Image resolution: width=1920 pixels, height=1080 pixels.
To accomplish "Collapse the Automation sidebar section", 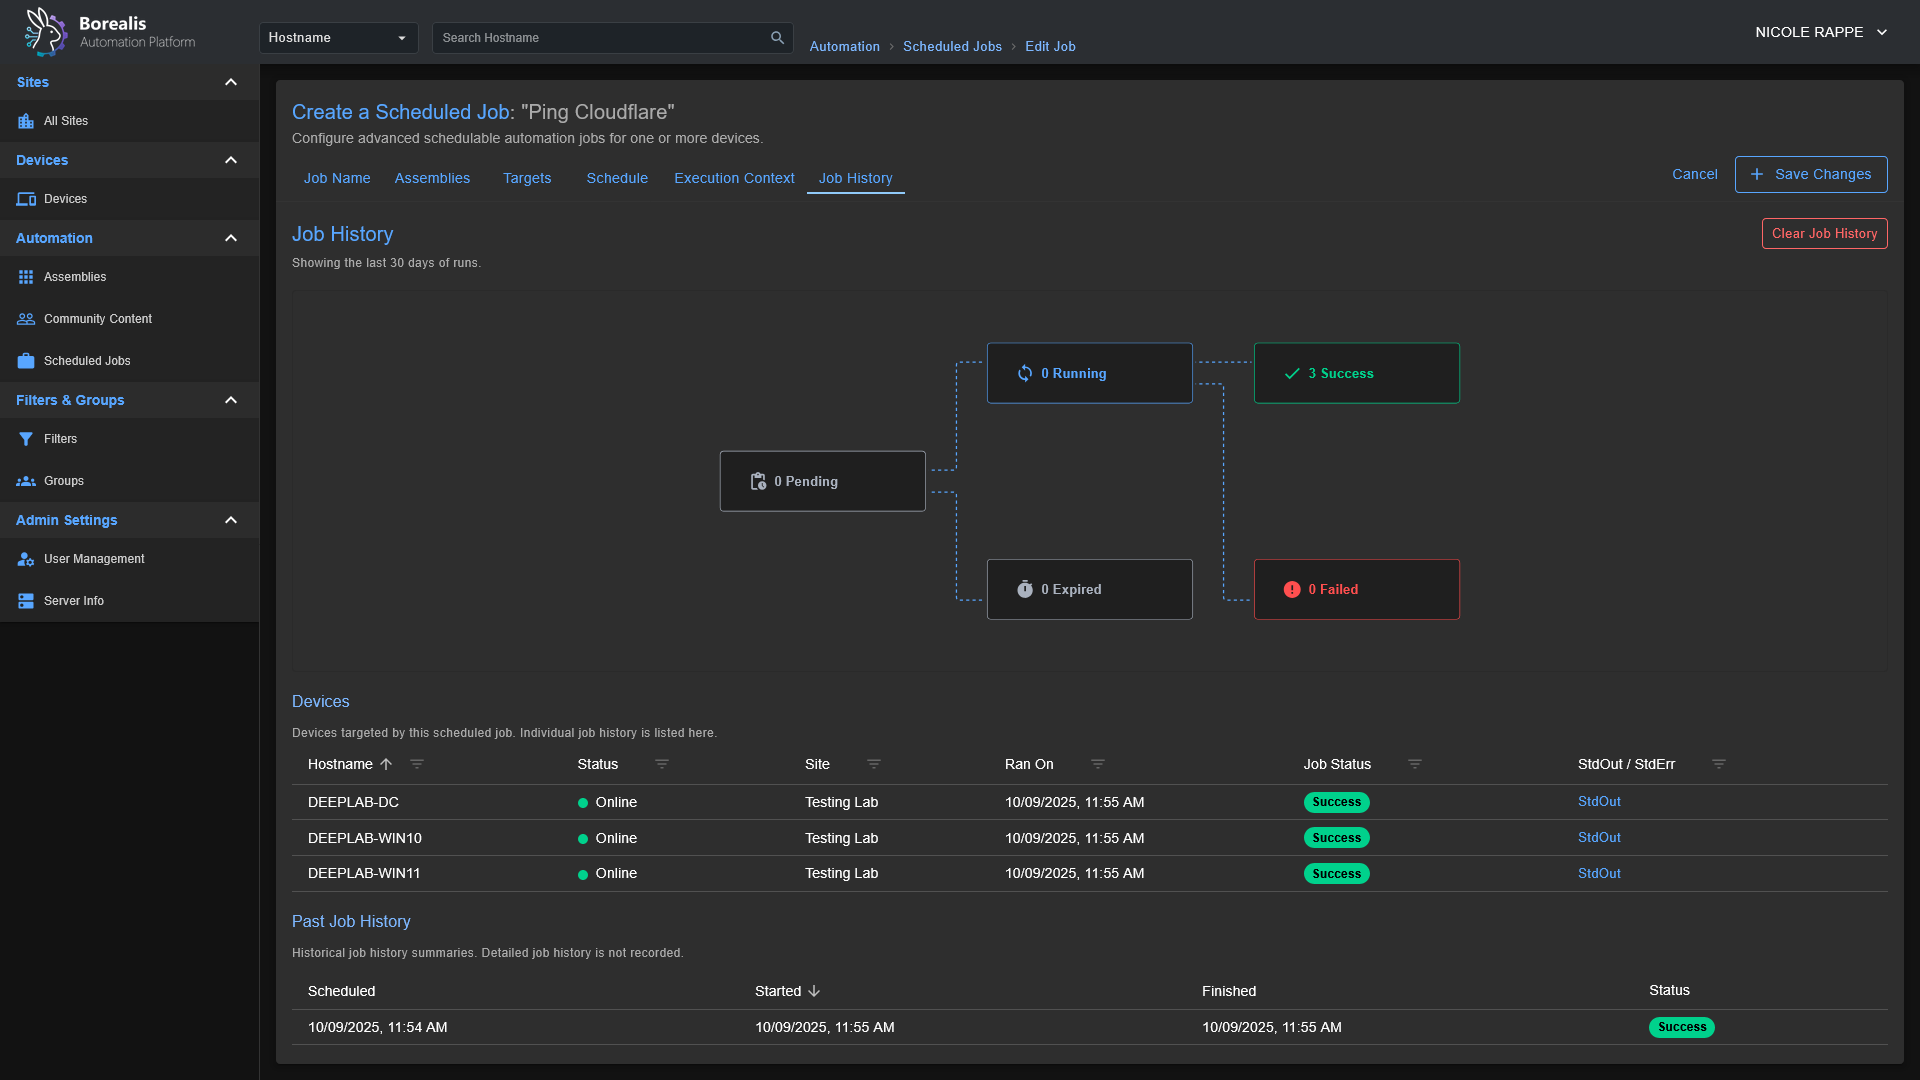I will click(231, 238).
